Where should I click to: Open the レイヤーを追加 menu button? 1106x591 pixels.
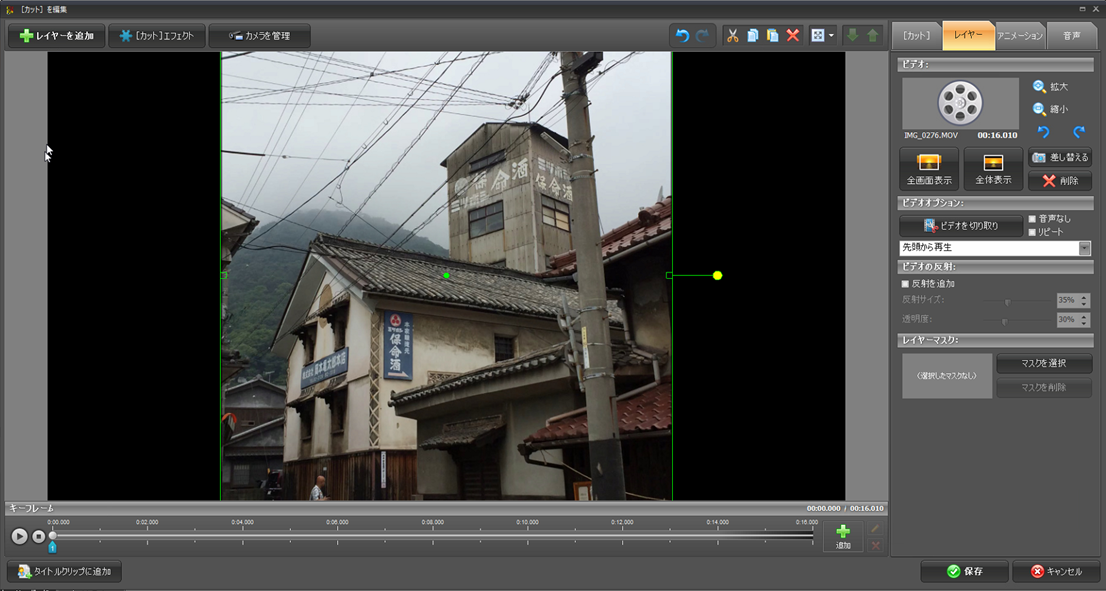(56, 36)
